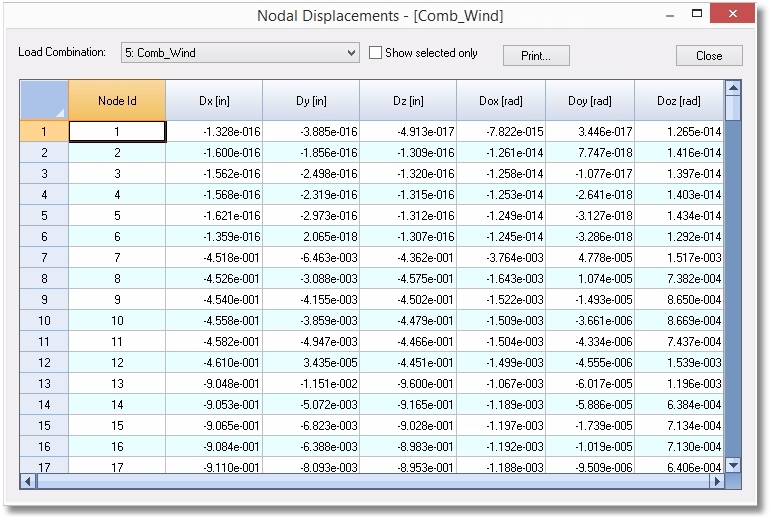Click the vertical scrollbar up arrow

[733, 88]
